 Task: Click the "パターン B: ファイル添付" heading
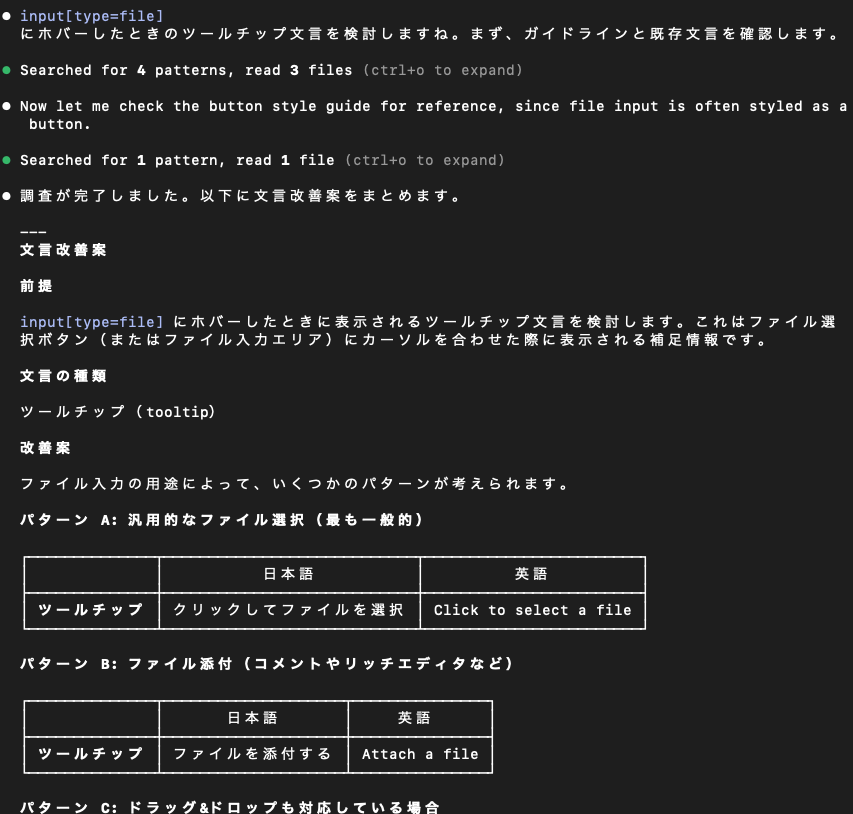click(267, 664)
